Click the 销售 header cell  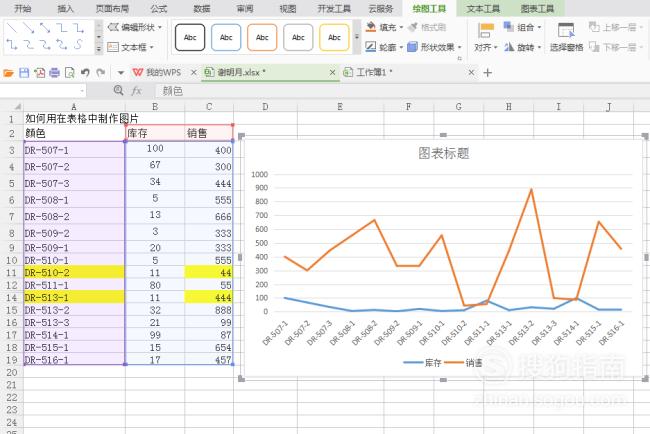point(209,133)
